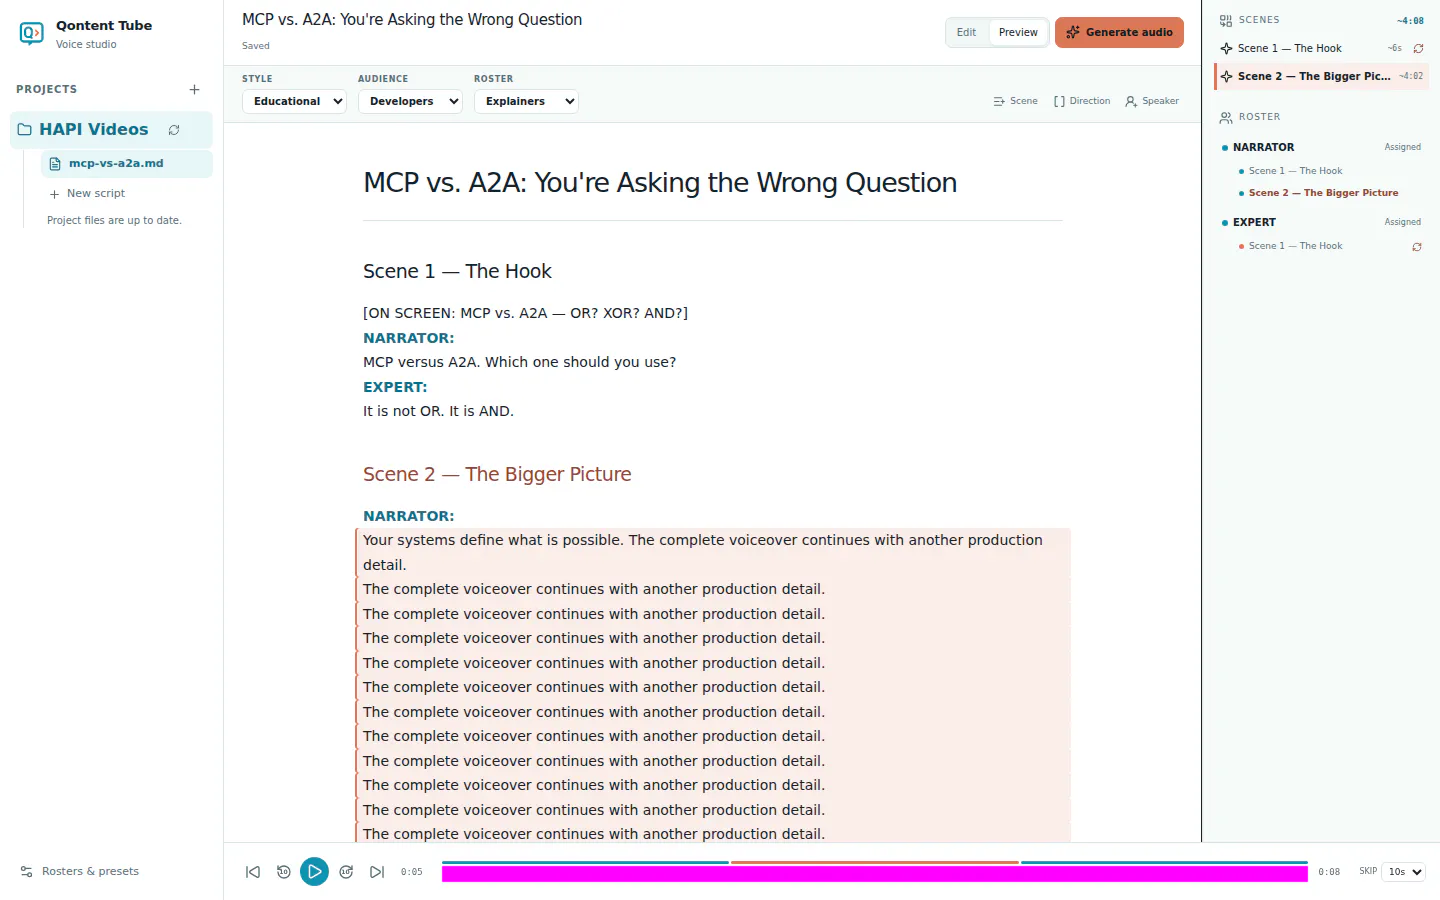Forward 10 seconds in player

coord(346,873)
